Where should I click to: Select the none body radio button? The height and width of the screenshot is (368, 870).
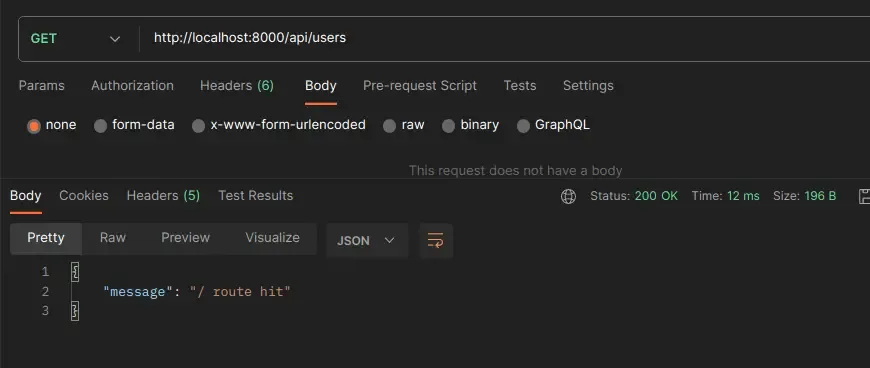click(x=34, y=126)
